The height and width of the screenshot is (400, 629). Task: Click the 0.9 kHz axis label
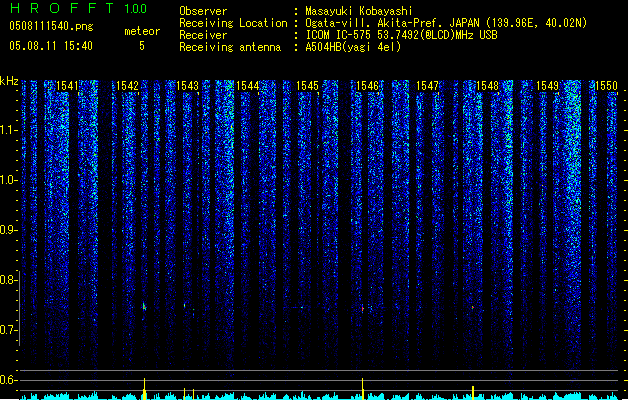(x=8, y=230)
